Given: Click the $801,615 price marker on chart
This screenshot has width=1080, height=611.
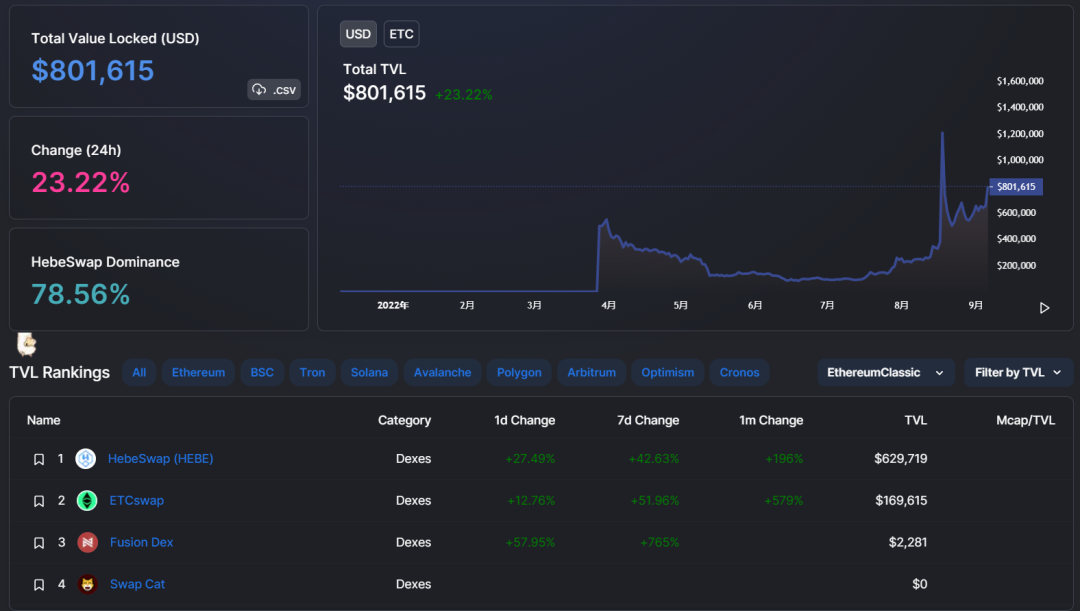Looking at the screenshot, I should point(1016,187).
